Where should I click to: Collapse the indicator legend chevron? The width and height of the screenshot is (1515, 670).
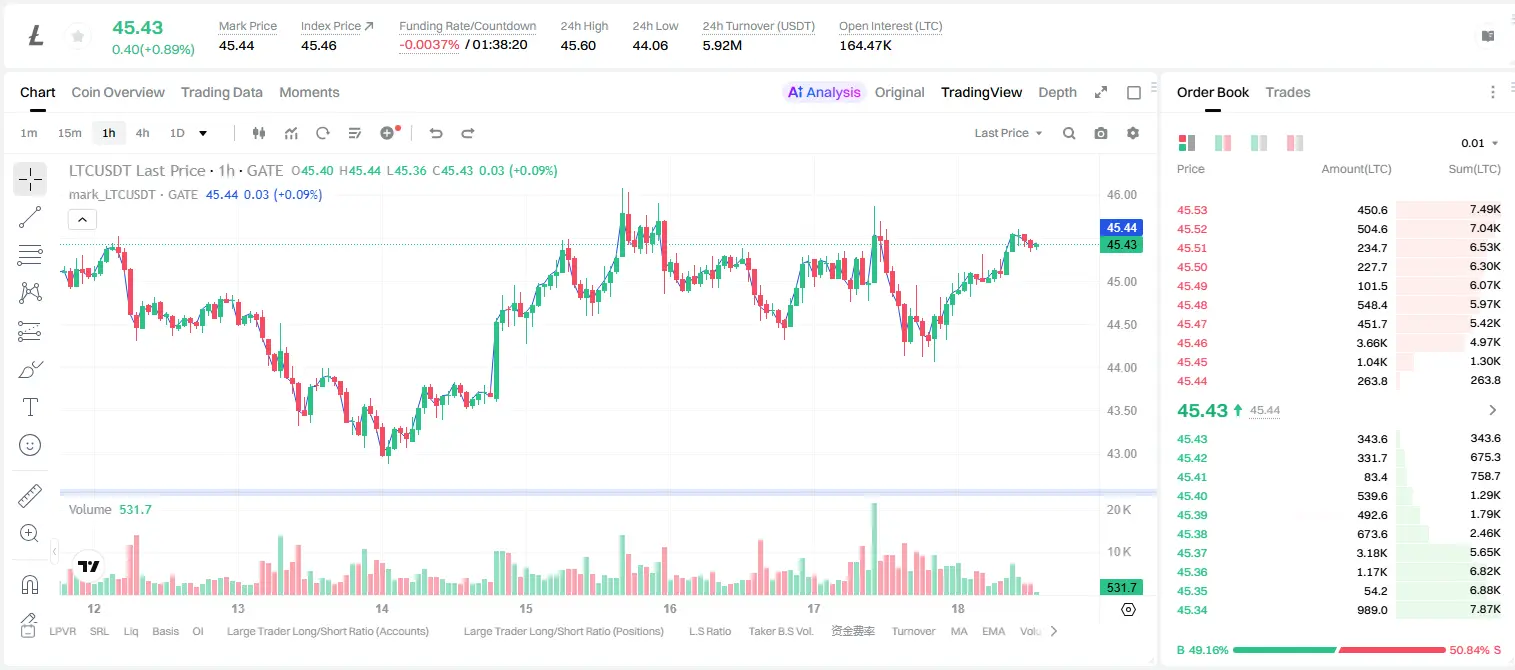(x=82, y=219)
